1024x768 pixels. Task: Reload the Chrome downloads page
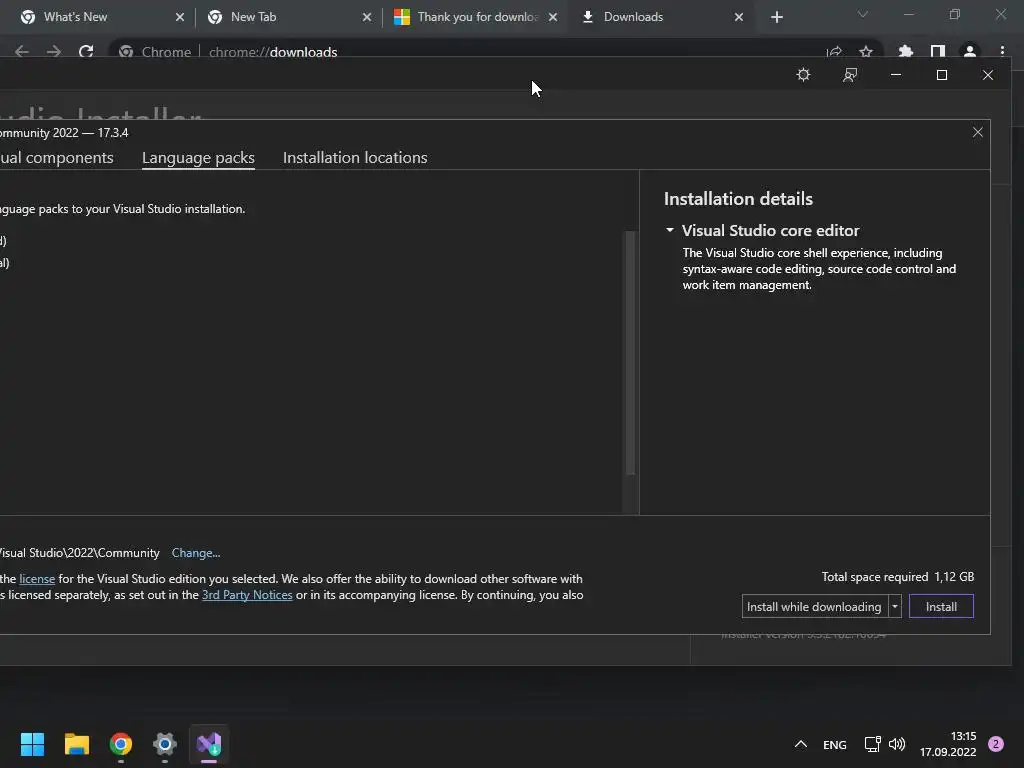pos(86,51)
